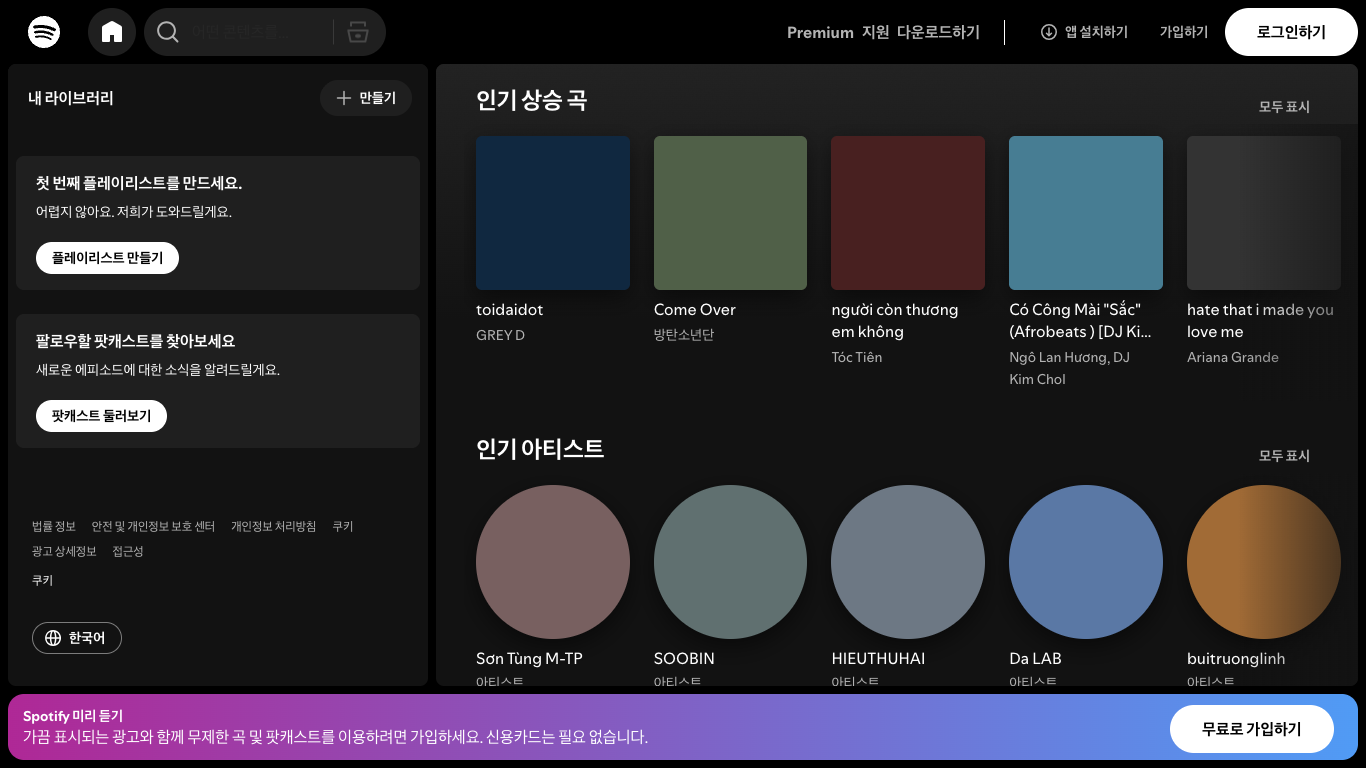Open the Premium link
The image size is (1366, 768).
820,32
